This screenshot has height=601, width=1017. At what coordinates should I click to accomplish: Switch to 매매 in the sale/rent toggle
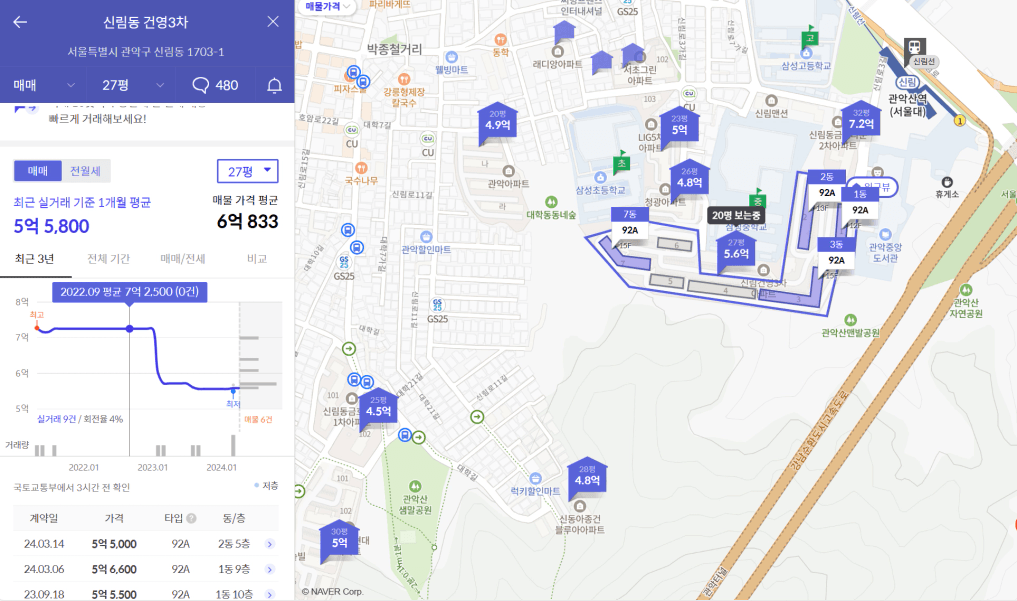coord(38,171)
